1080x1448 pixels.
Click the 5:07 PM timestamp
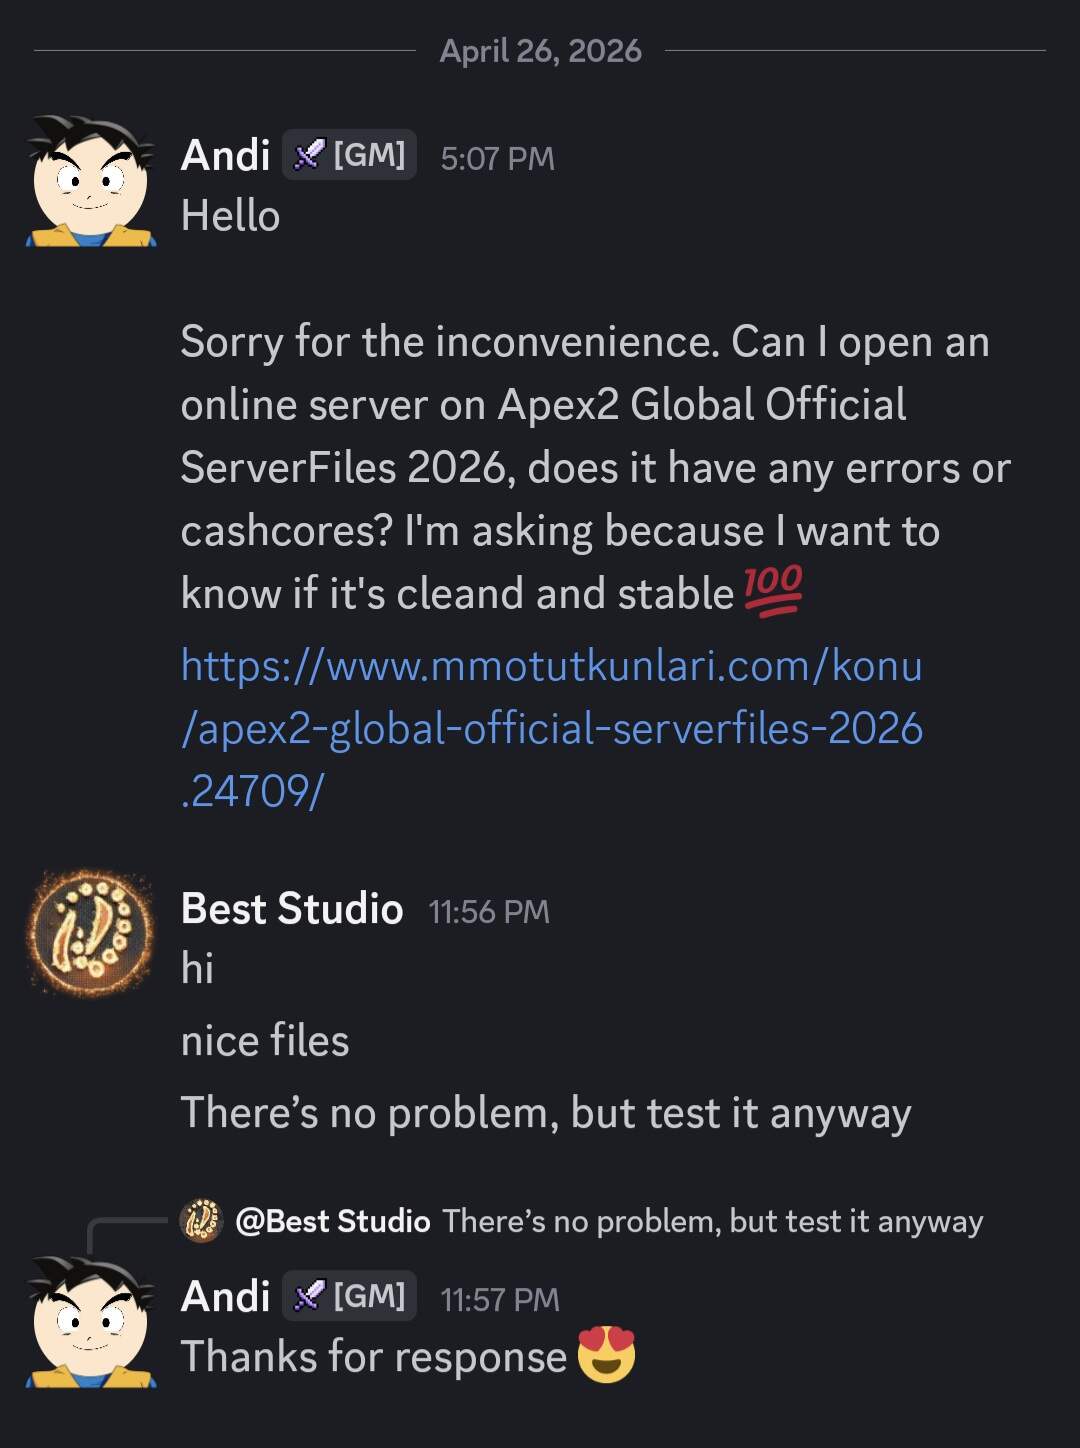tap(497, 158)
